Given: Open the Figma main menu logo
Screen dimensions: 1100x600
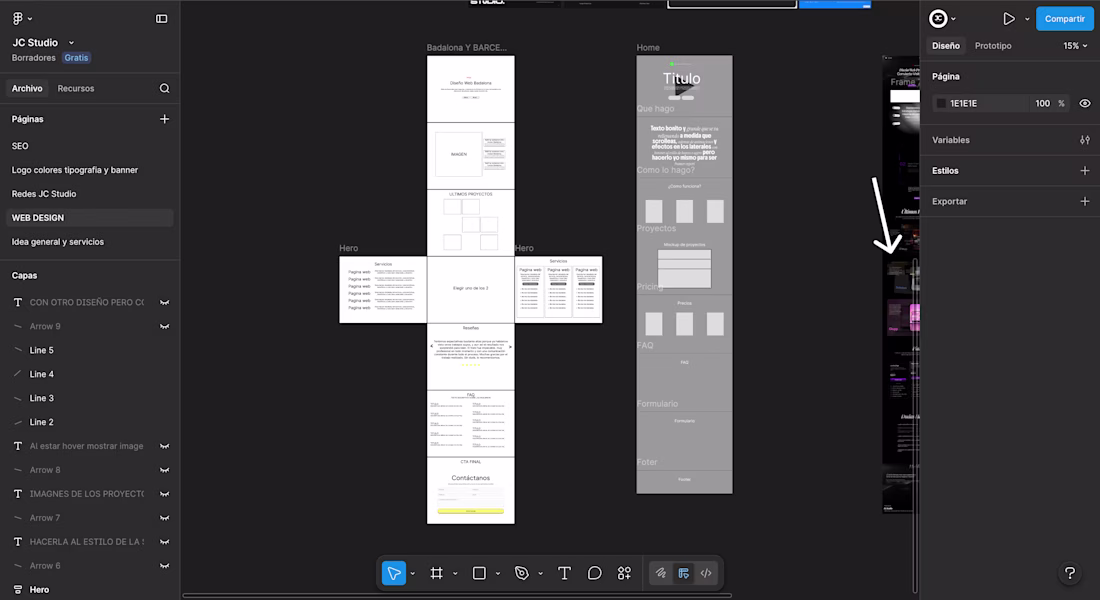Looking at the screenshot, I should [18, 18].
